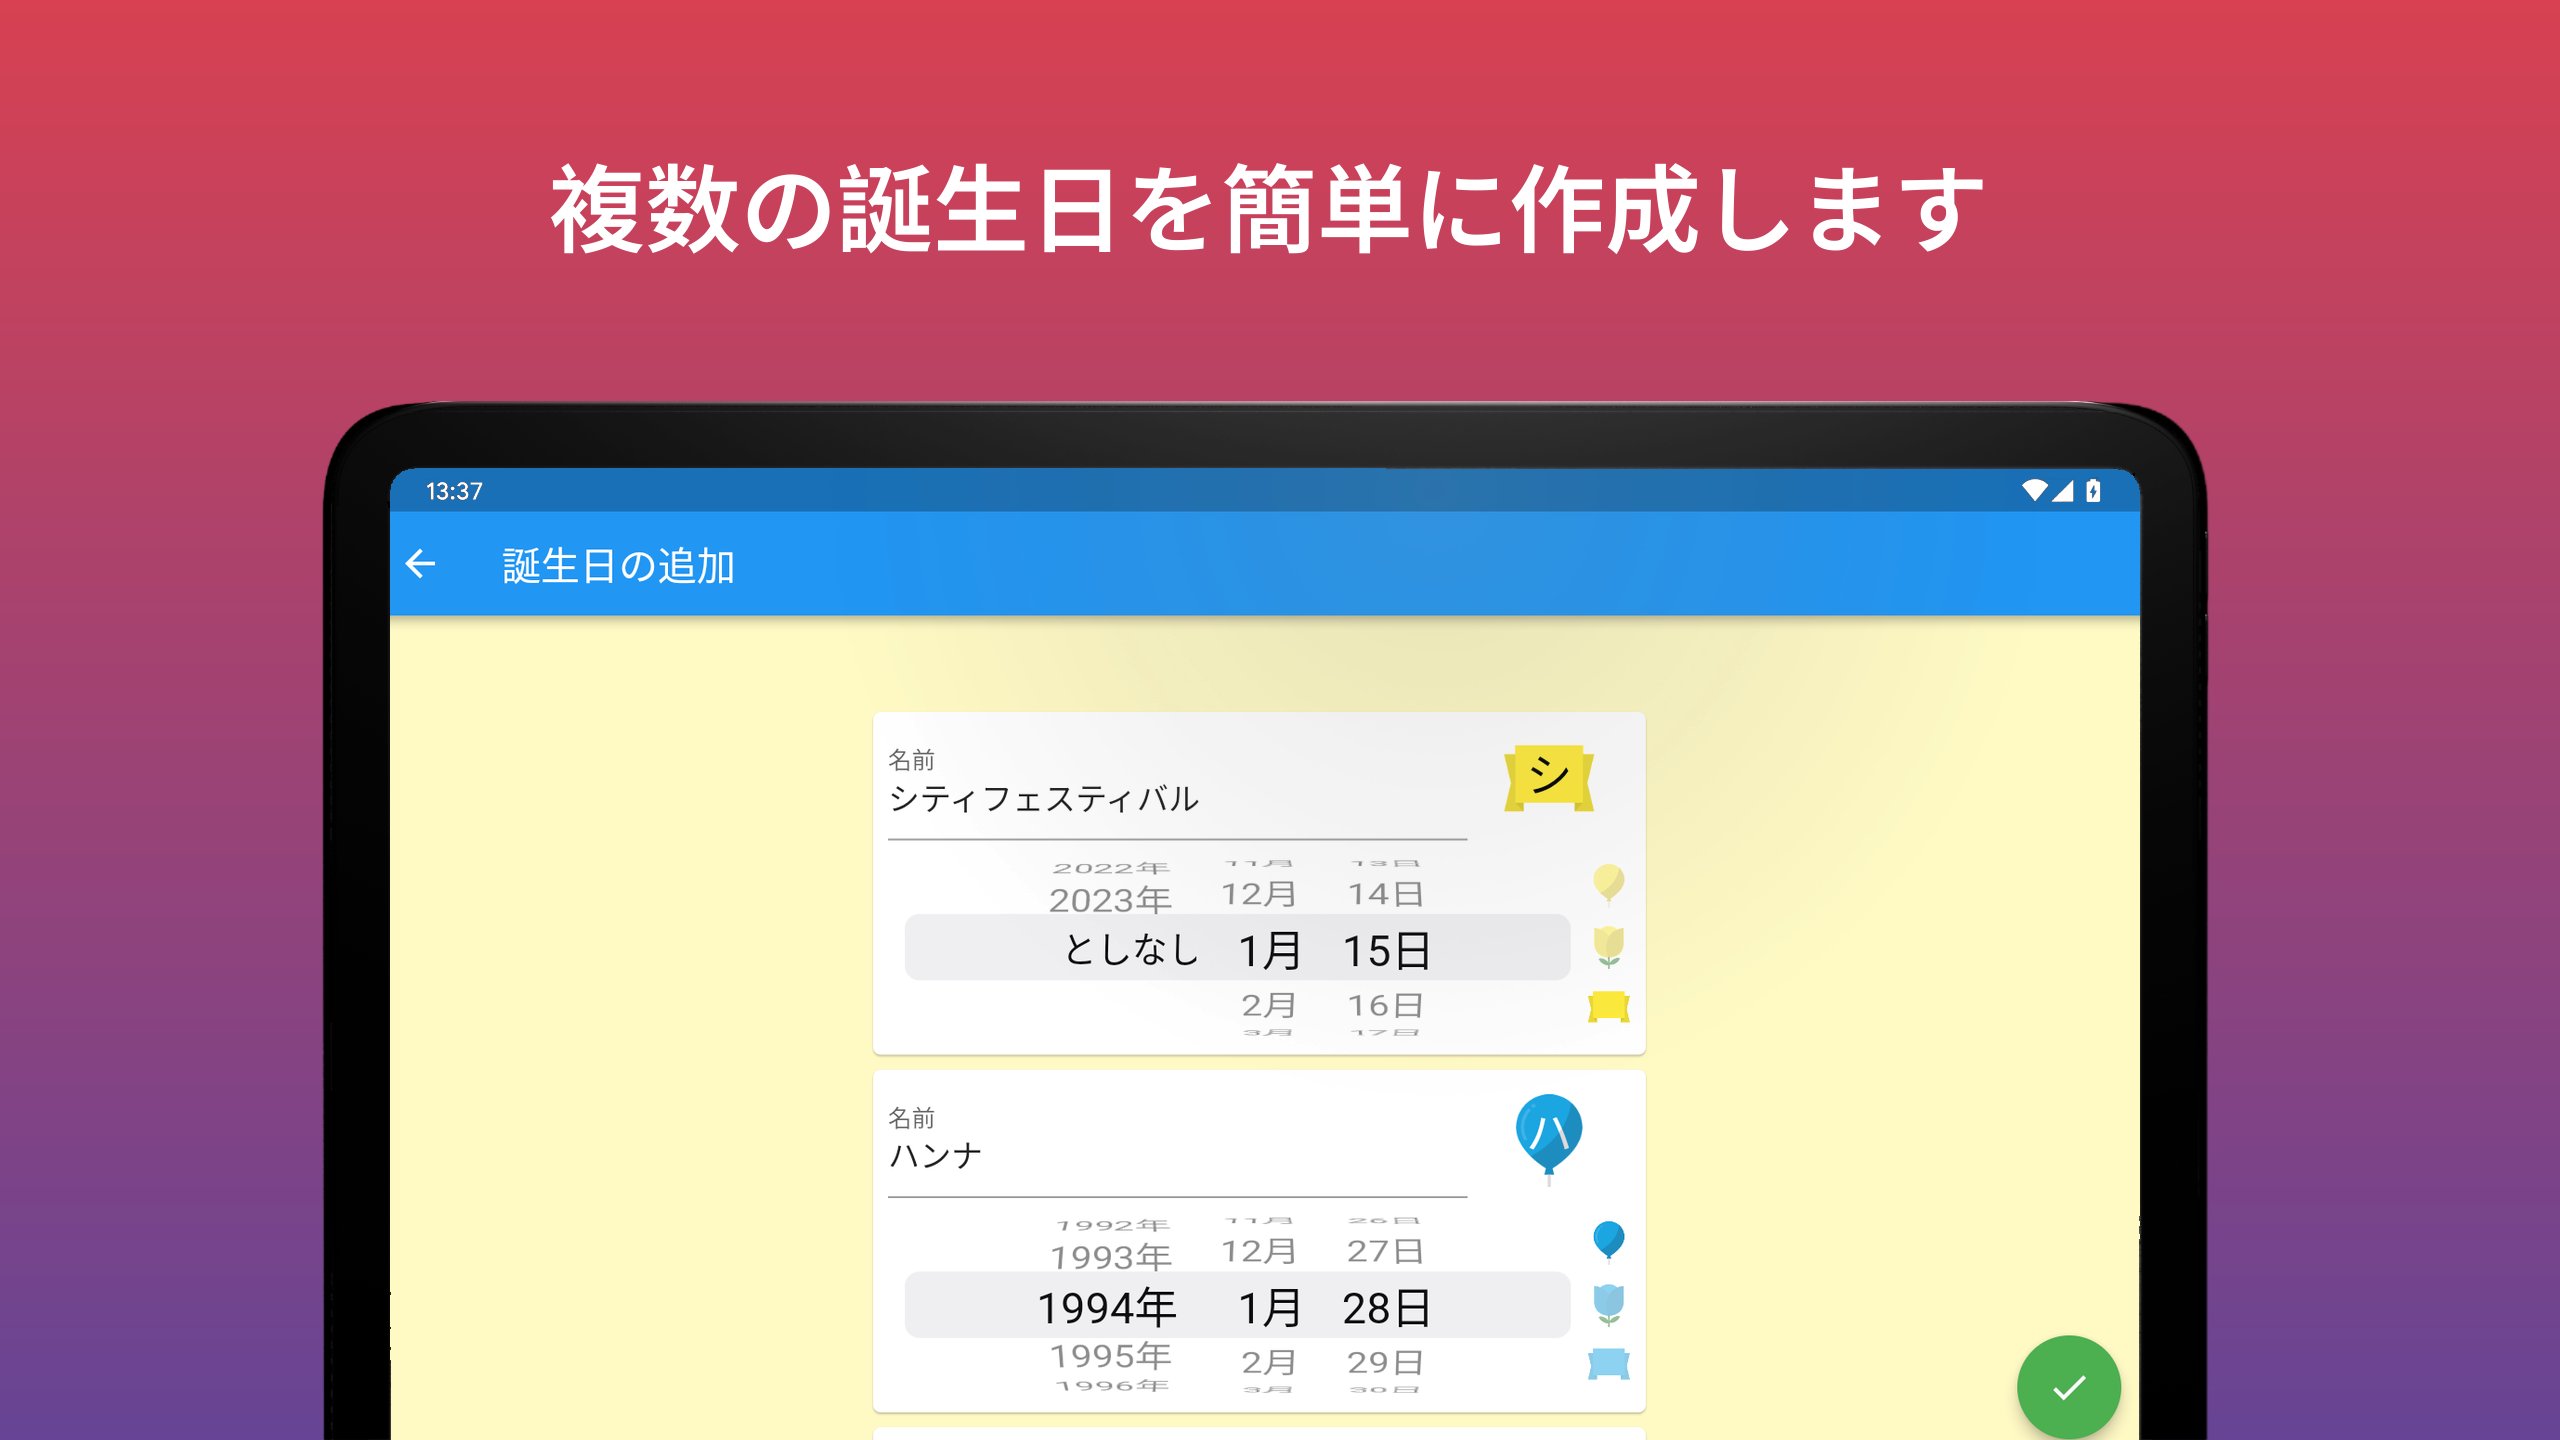Select the blue banner icon style
This screenshot has height=1440, width=2560.
coord(1608,1364)
